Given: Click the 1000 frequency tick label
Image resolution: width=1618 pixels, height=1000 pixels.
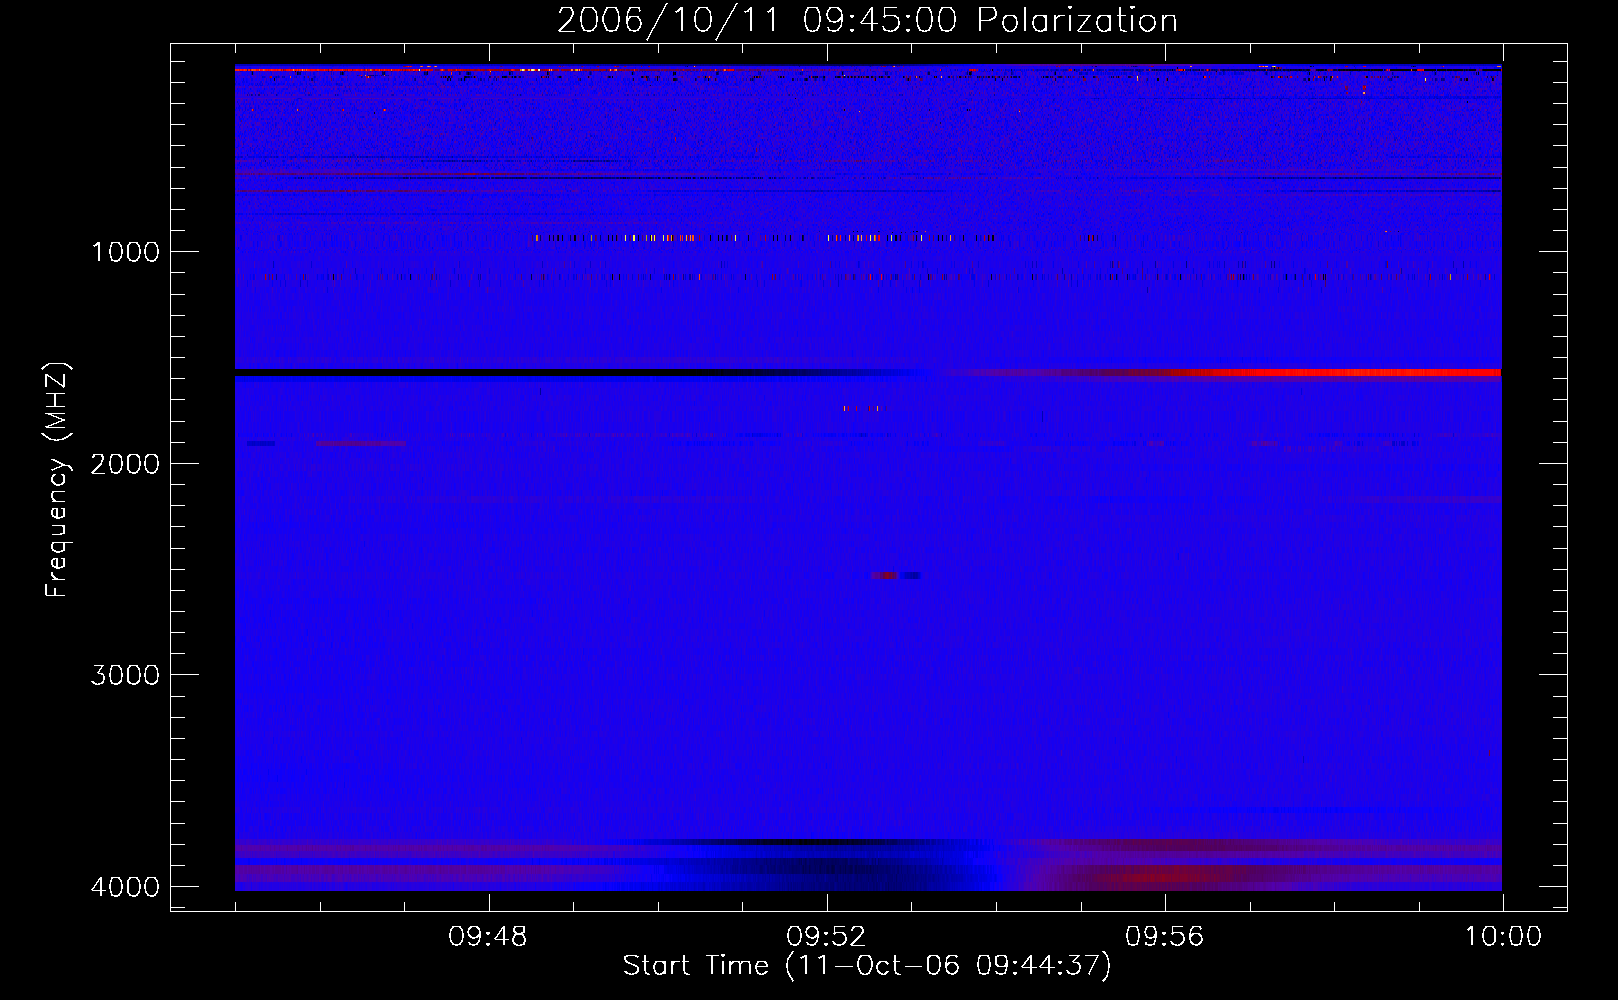Looking at the screenshot, I should pyautogui.click(x=125, y=252).
